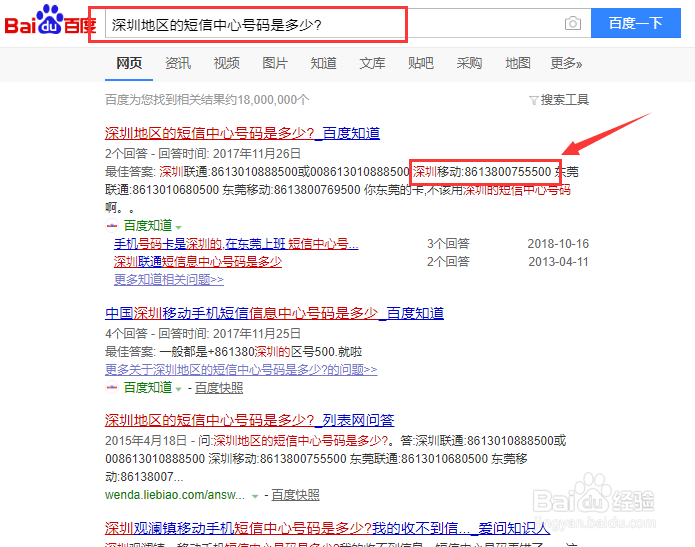Open first result 深圳地区的短信中心号码是多少?_百度知道
Viewport: 695px width, 547px height.
(x=242, y=133)
